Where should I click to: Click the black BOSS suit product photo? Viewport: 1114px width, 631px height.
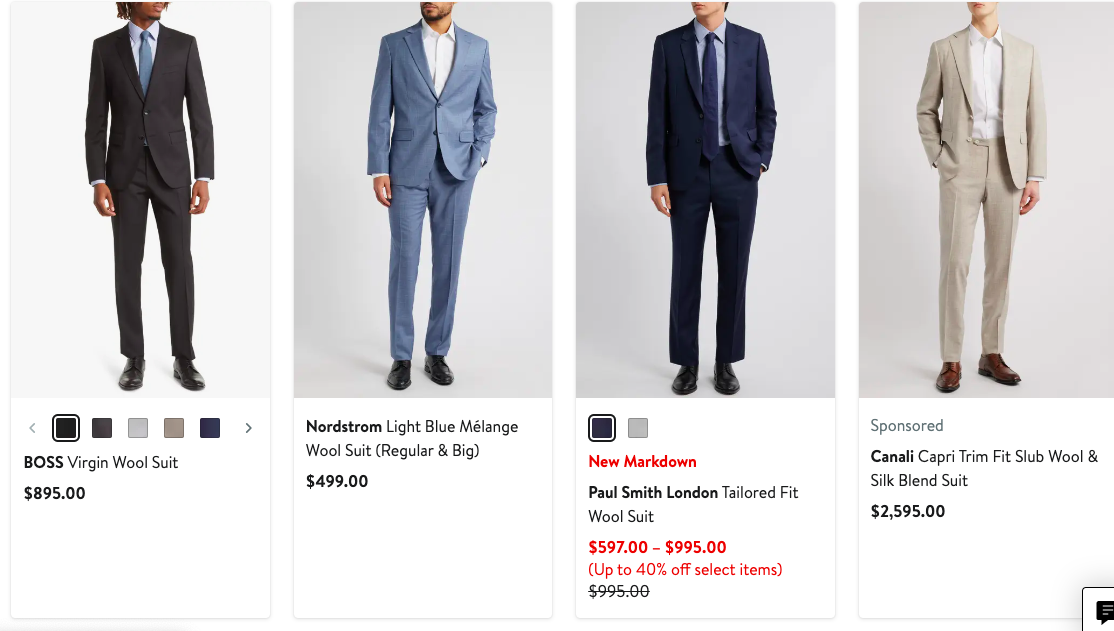[x=141, y=200]
